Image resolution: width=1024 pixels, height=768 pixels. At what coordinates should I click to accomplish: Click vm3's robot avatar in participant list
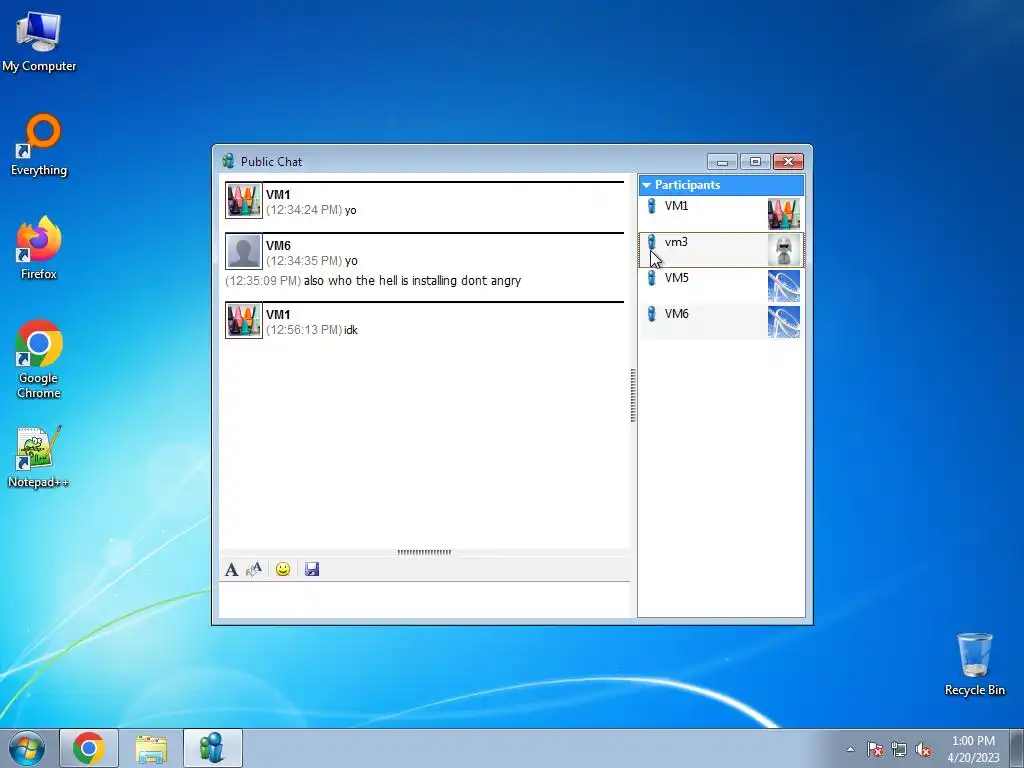pos(784,250)
